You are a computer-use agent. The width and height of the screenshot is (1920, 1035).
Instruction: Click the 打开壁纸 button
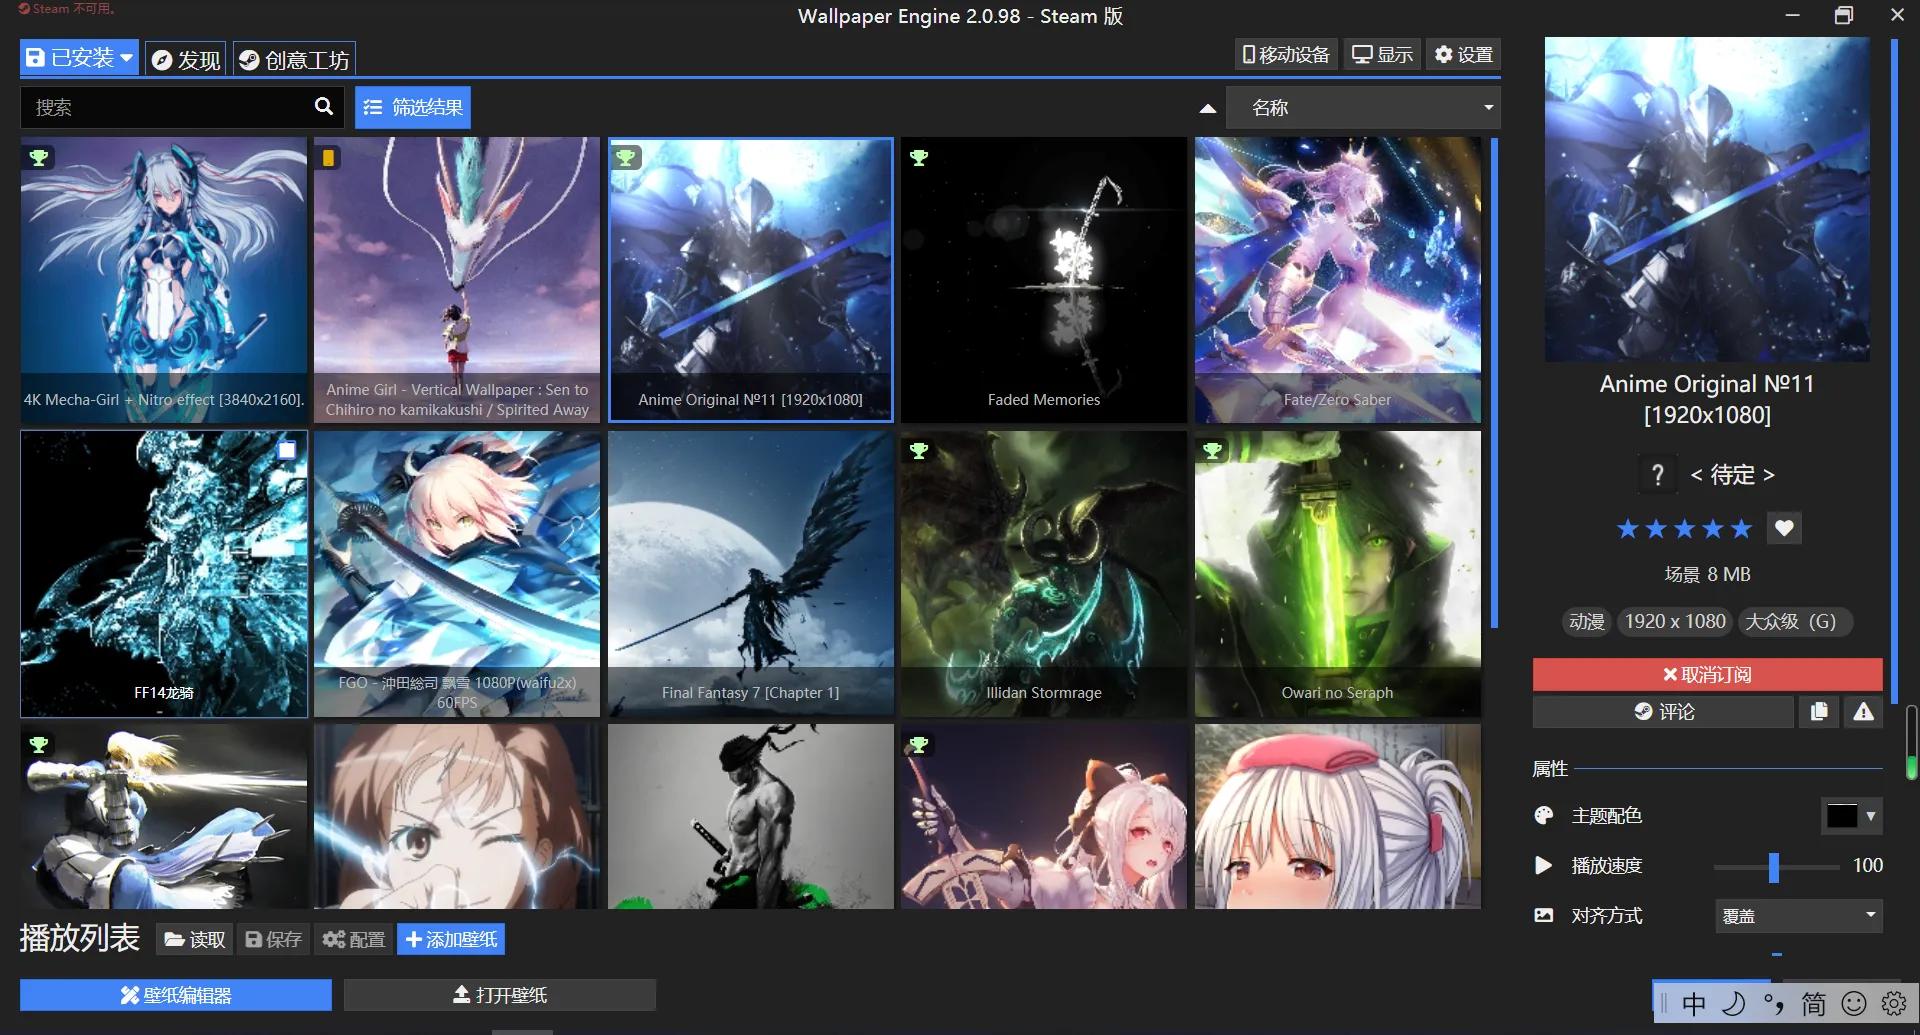tap(500, 995)
